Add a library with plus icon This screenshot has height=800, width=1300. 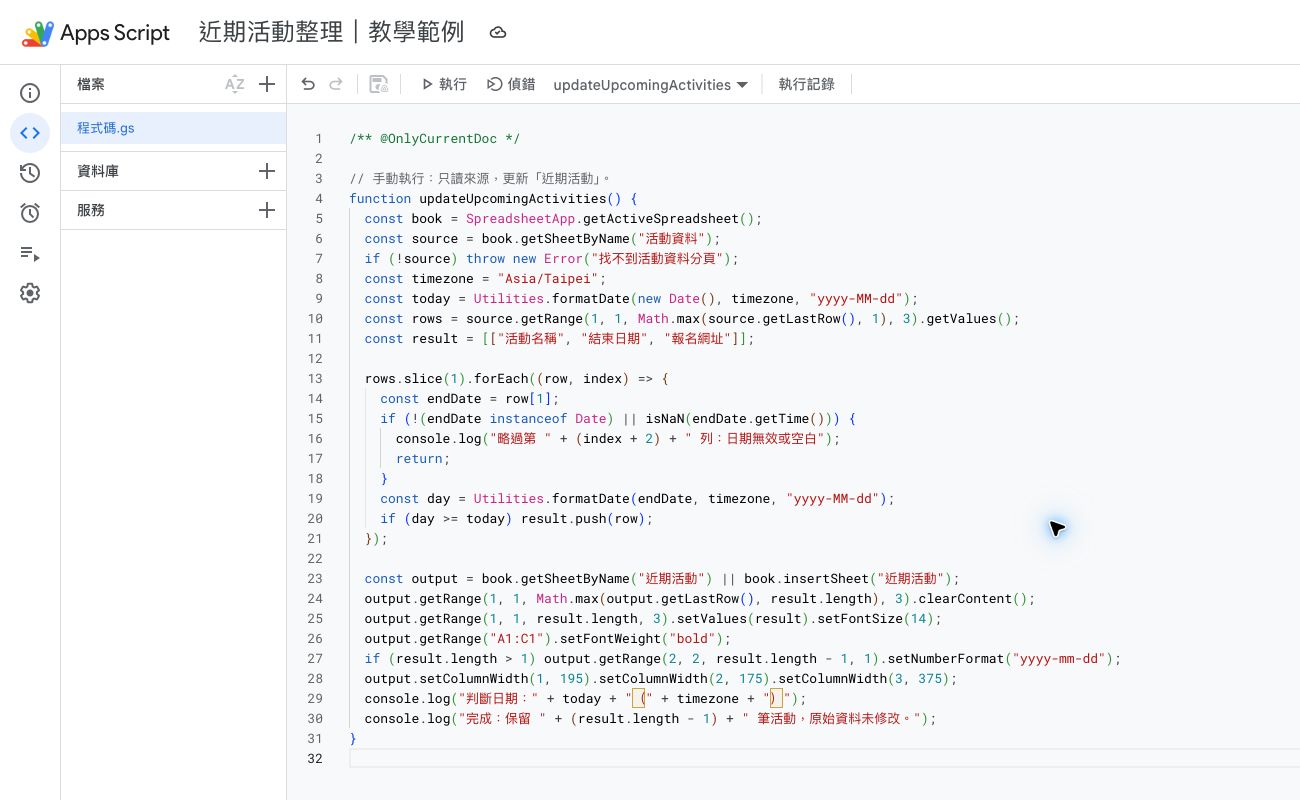click(266, 171)
